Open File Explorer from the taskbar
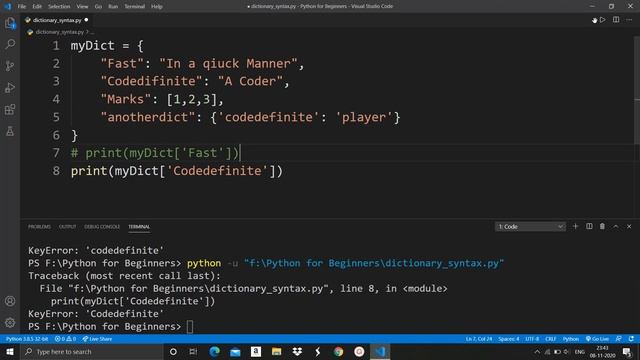The height and width of the screenshot is (360, 640). coord(276,351)
